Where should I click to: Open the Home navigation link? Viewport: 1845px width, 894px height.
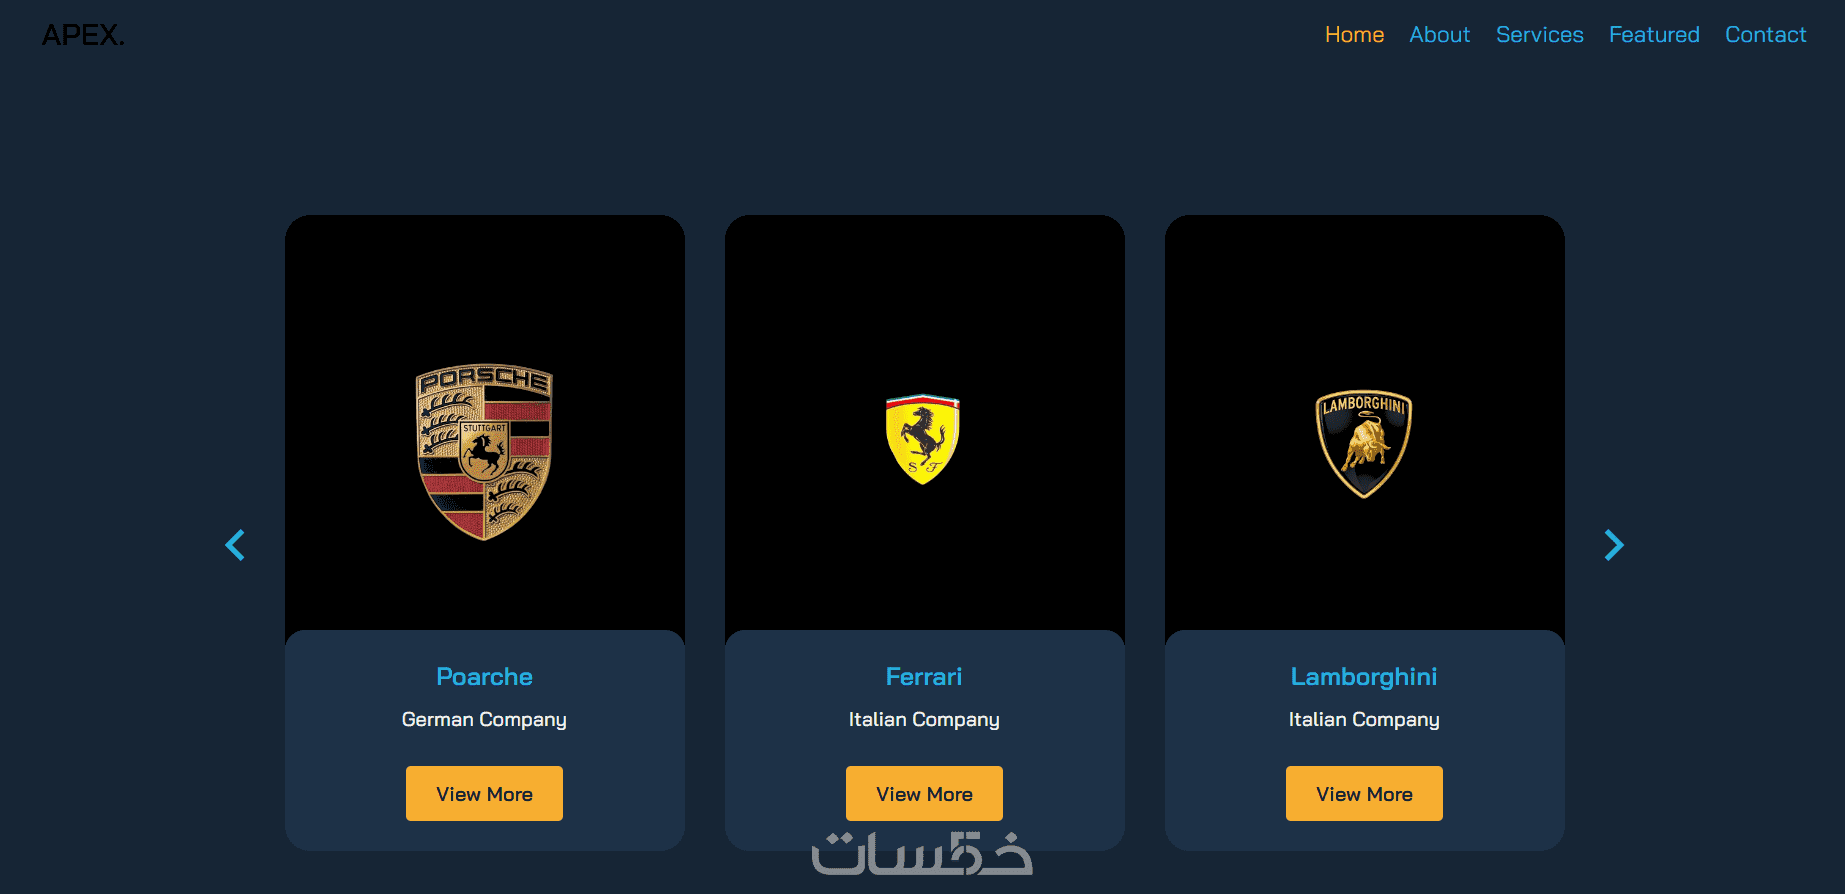[x=1354, y=35]
